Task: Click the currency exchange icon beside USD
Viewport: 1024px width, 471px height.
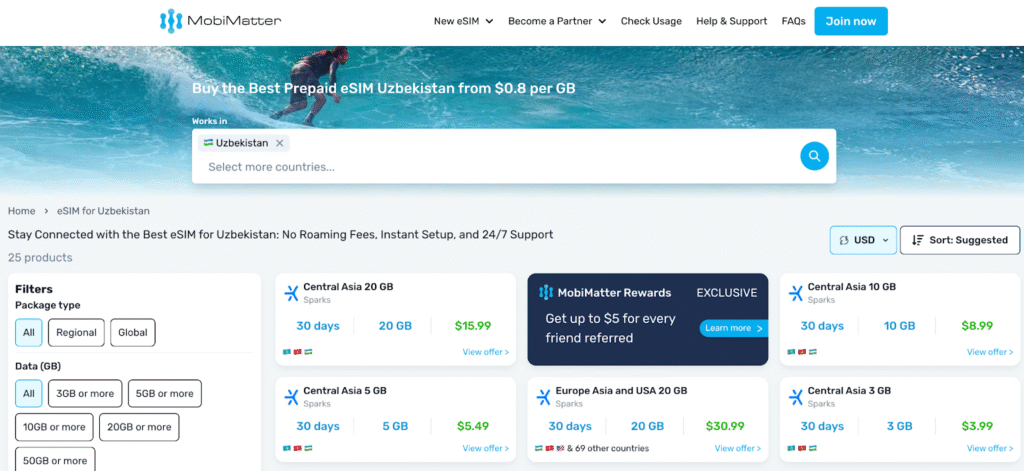Action: click(844, 240)
